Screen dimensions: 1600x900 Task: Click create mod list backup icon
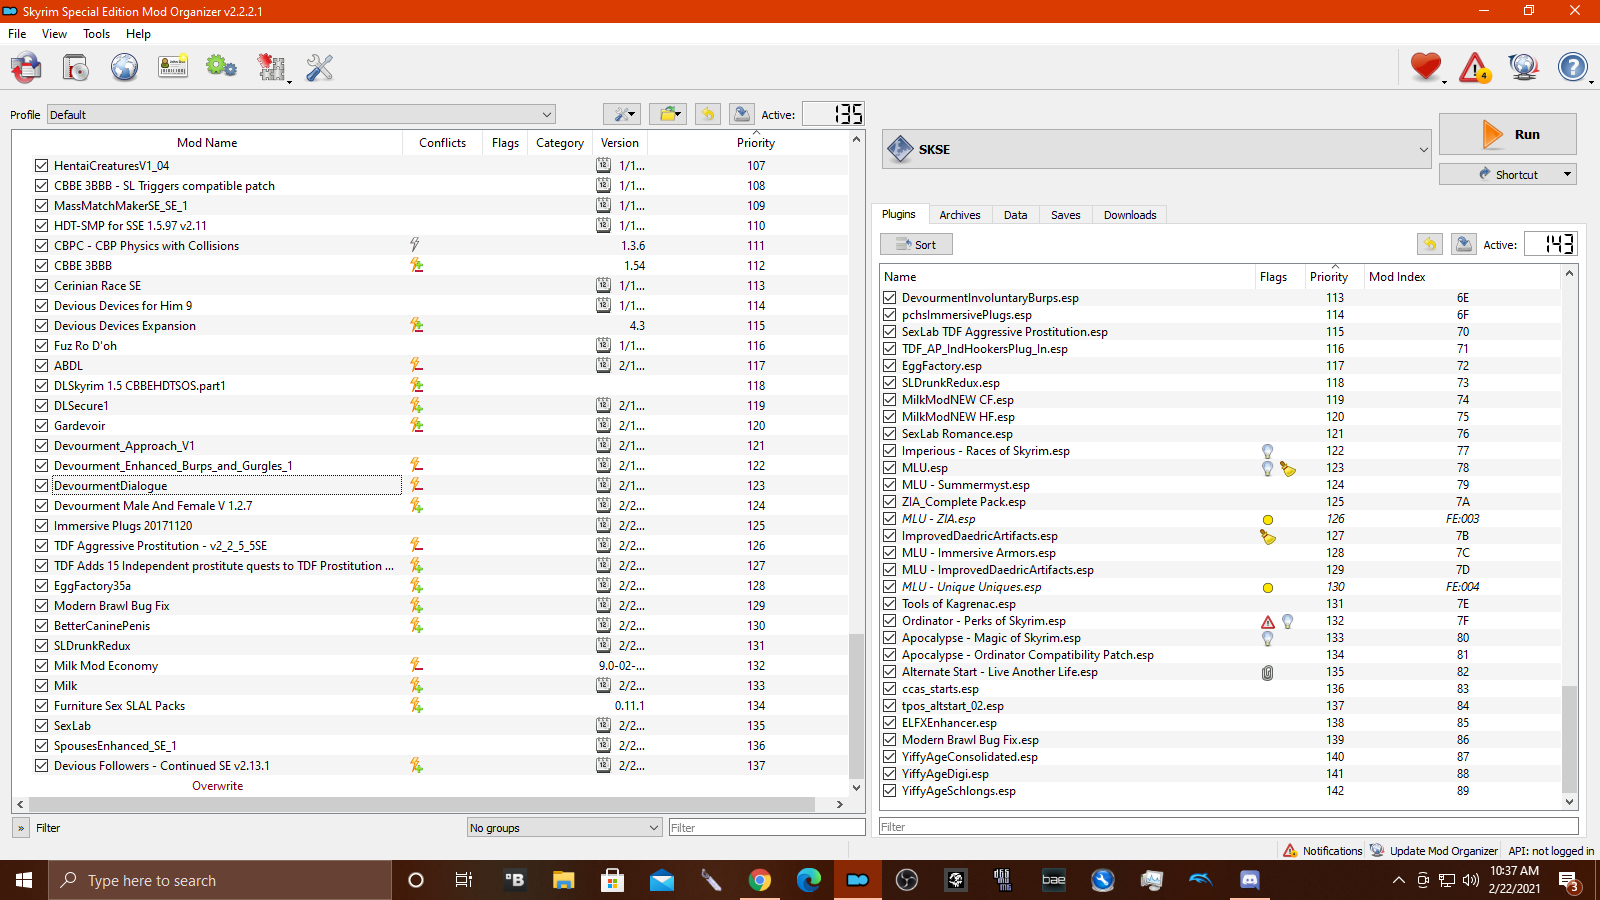(x=741, y=114)
